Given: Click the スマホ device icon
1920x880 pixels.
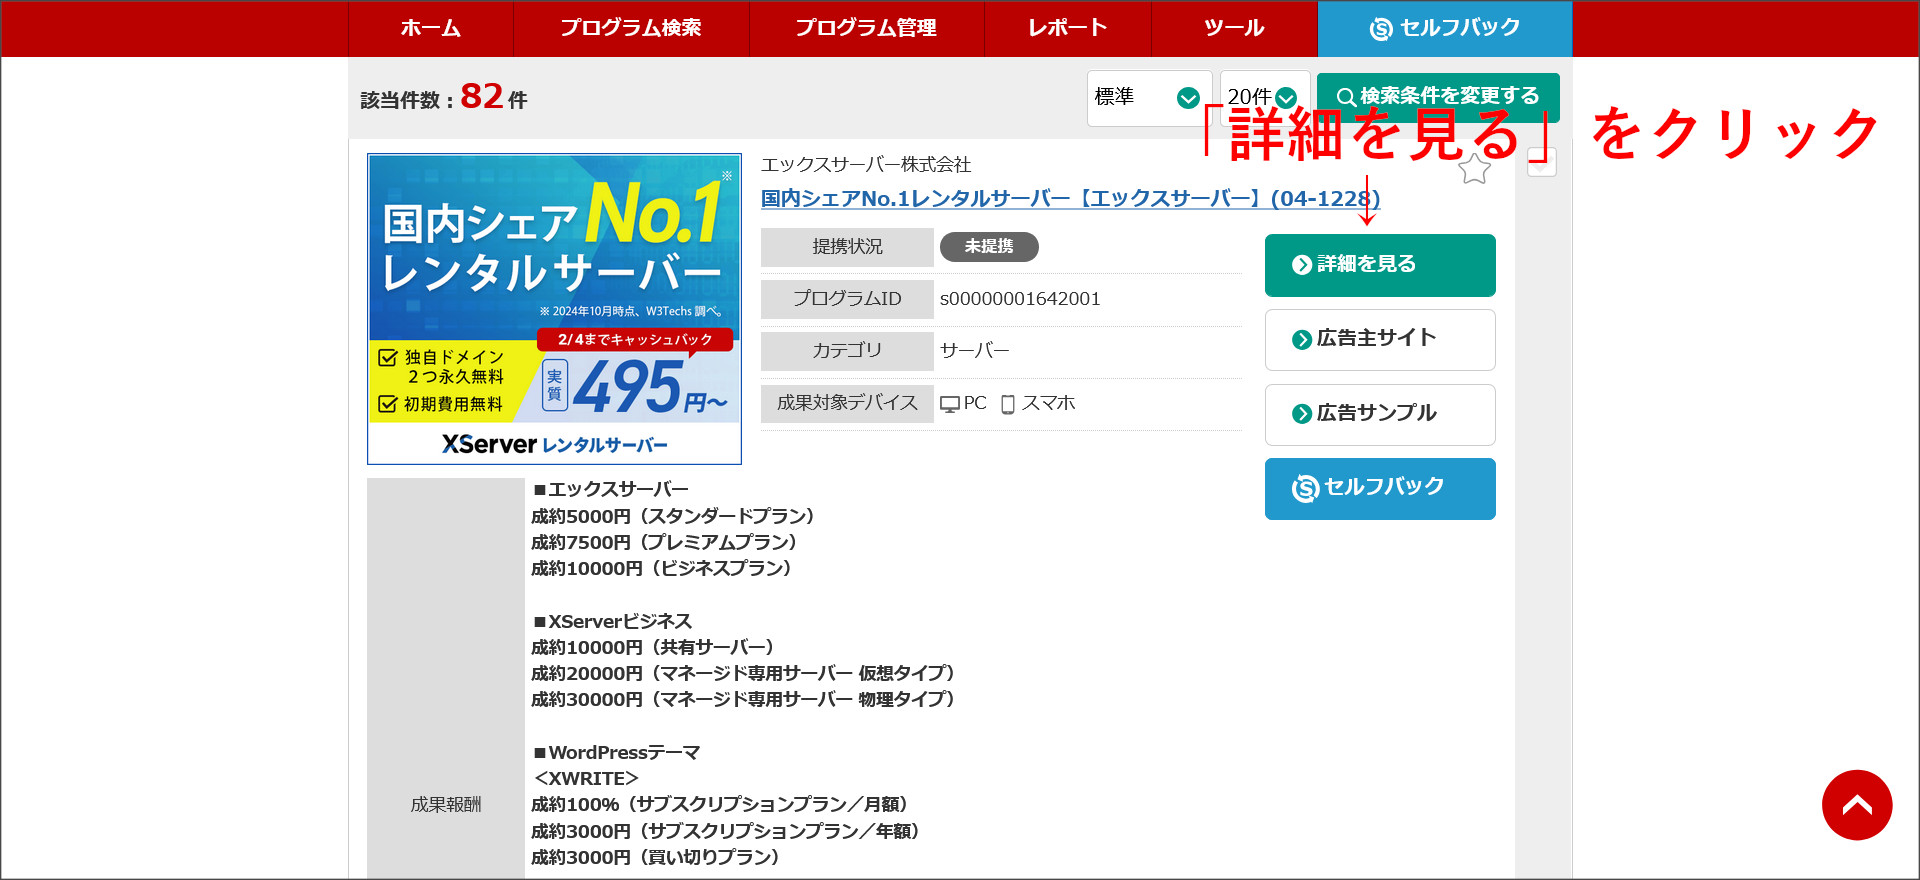Looking at the screenshot, I should (x=1008, y=404).
